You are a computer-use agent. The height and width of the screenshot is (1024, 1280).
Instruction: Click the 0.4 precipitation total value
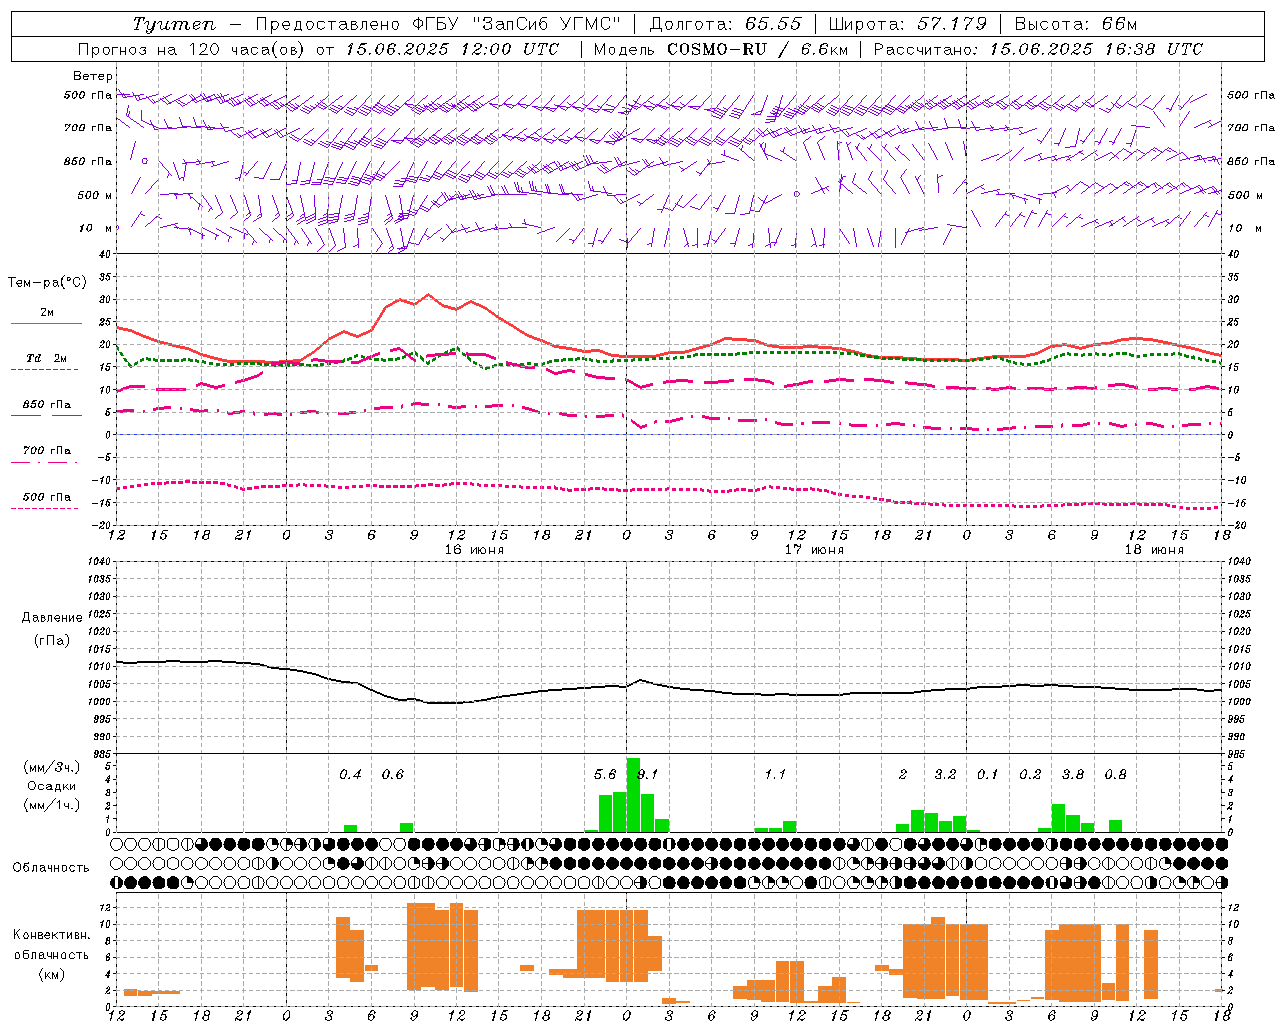pos(350,774)
